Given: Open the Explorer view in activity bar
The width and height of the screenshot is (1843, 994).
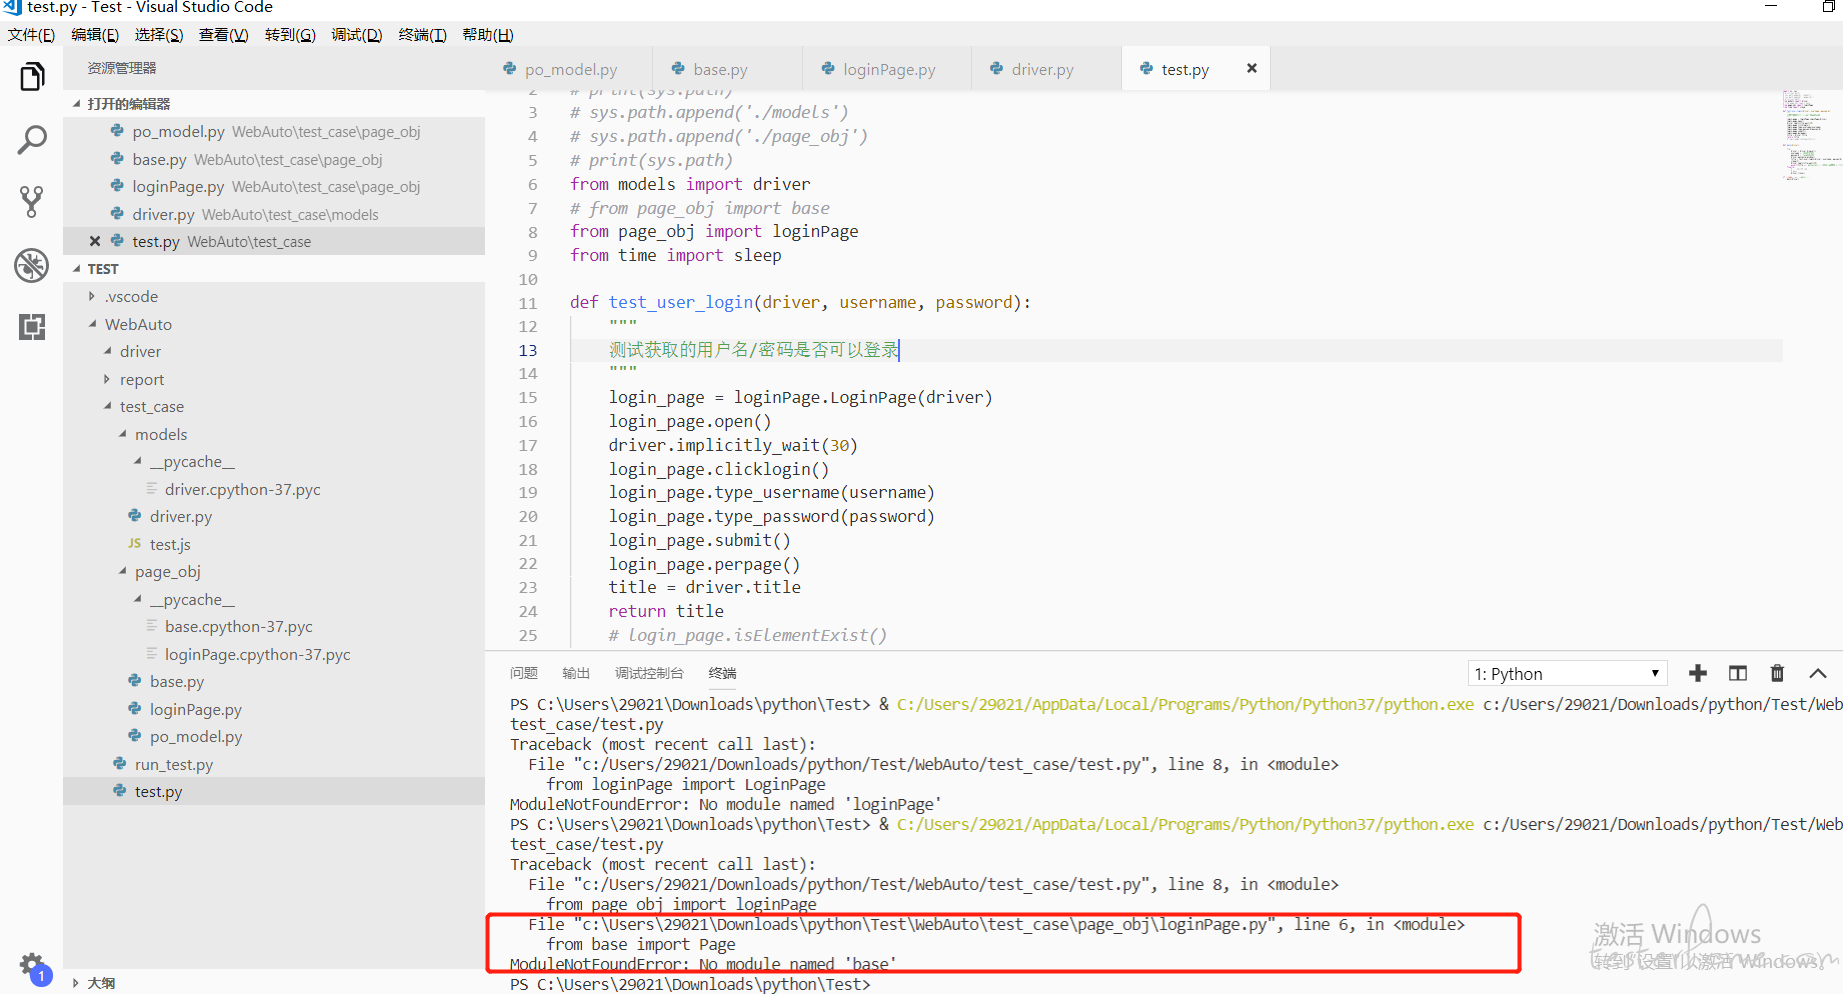Looking at the screenshot, I should pyautogui.click(x=32, y=77).
